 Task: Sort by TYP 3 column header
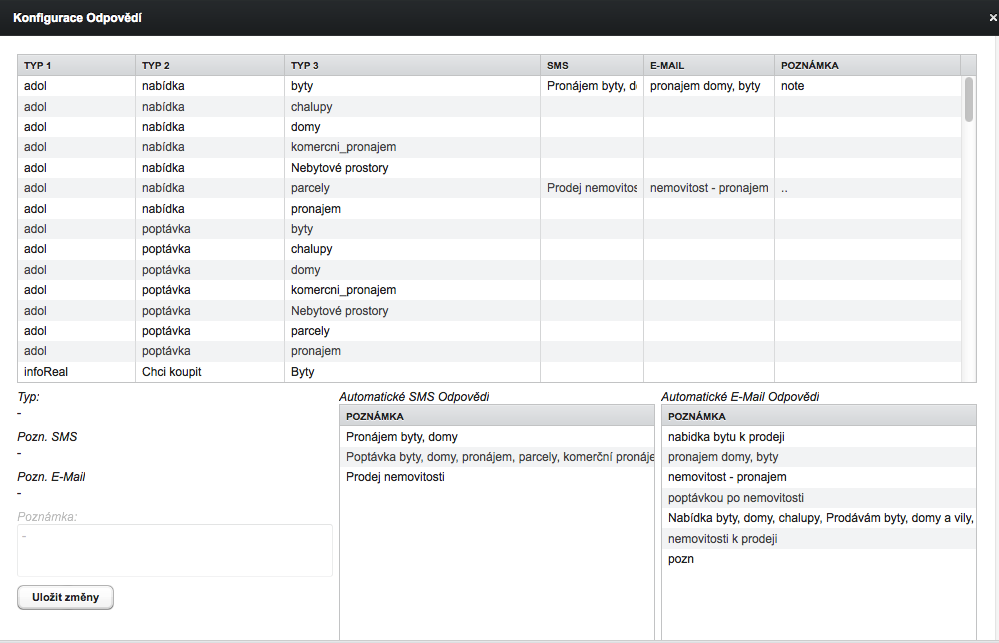[x=412, y=65]
